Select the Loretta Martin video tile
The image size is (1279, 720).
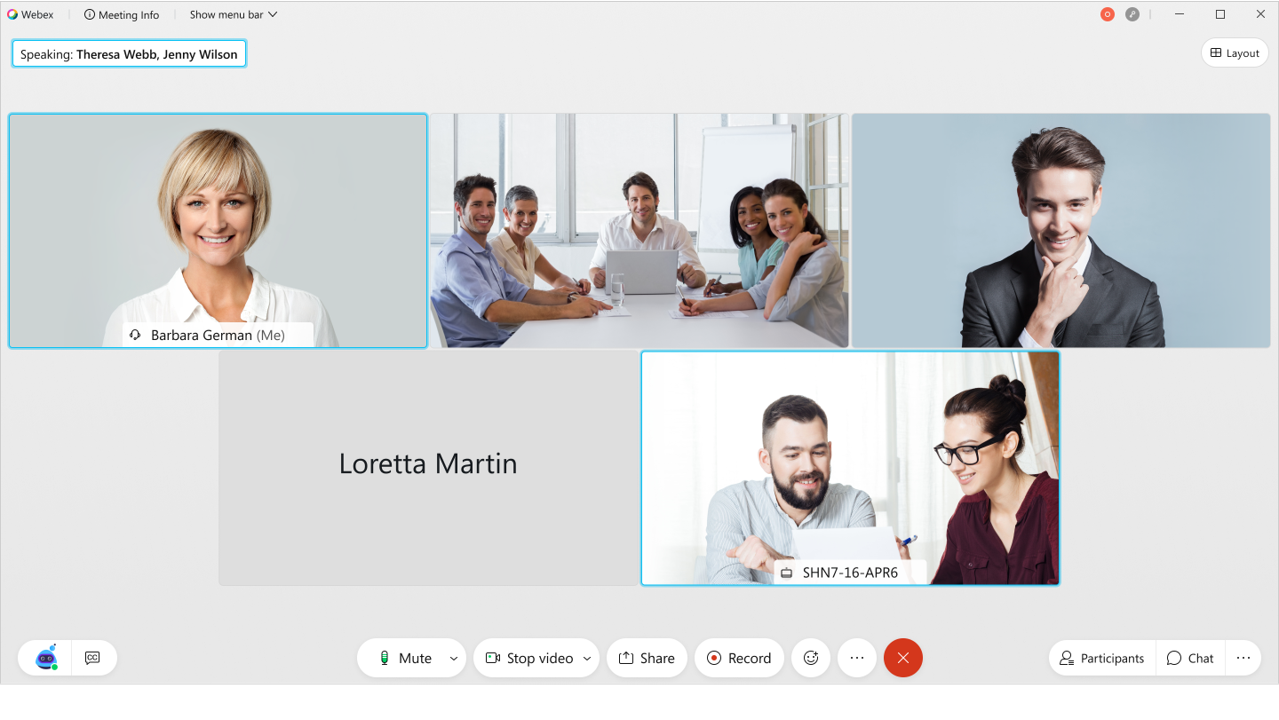428,467
